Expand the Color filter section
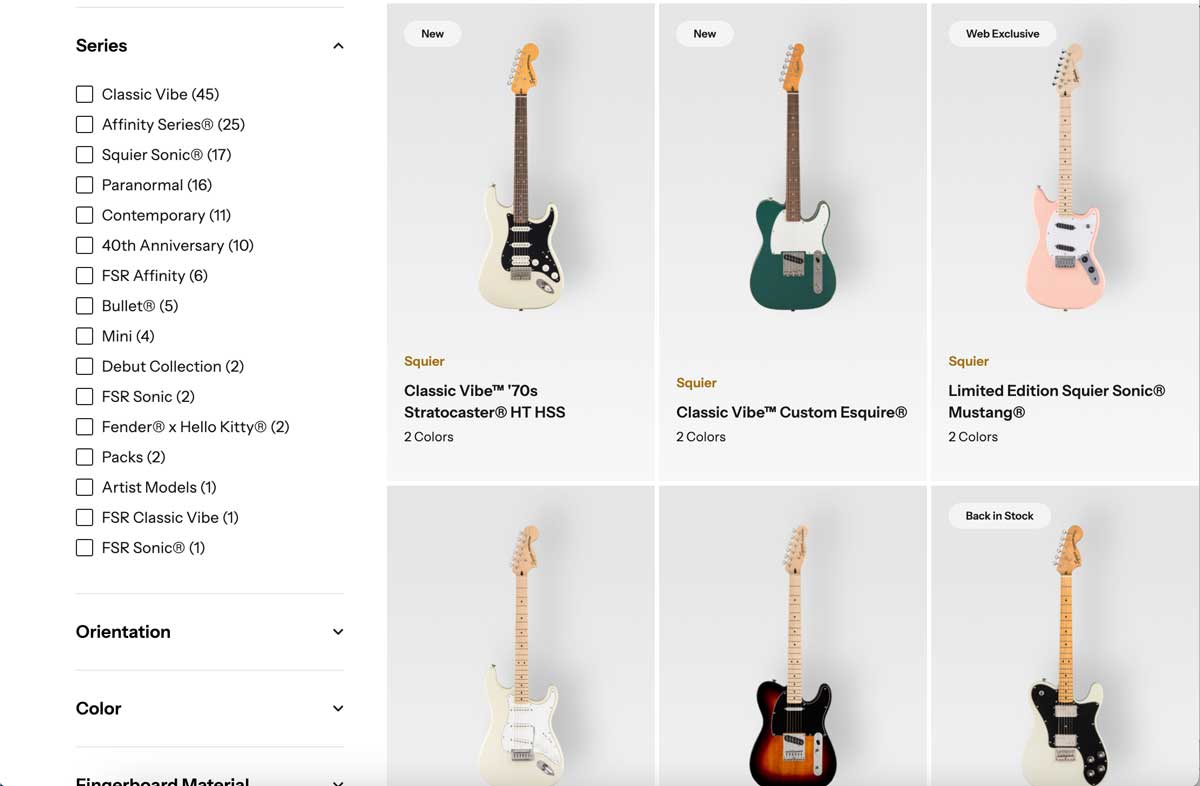 pos(338,708)
